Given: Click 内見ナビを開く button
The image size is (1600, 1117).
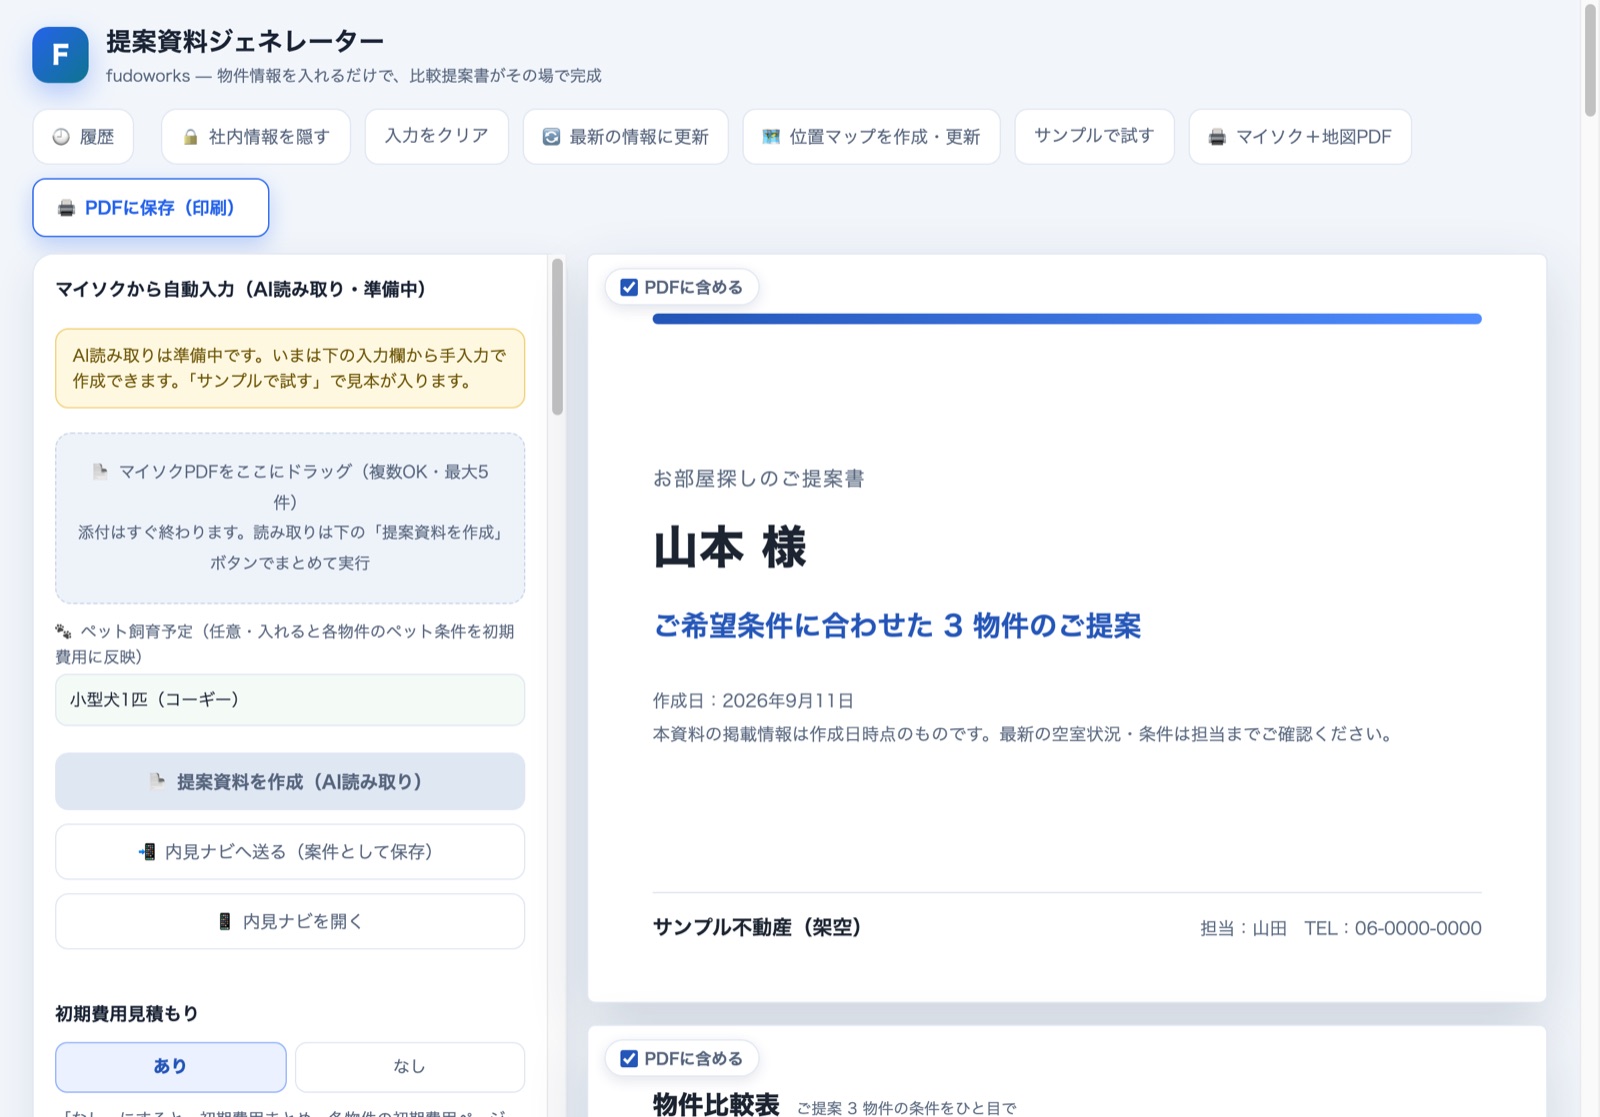Looking at the screenshot, I should pos(290,921).
